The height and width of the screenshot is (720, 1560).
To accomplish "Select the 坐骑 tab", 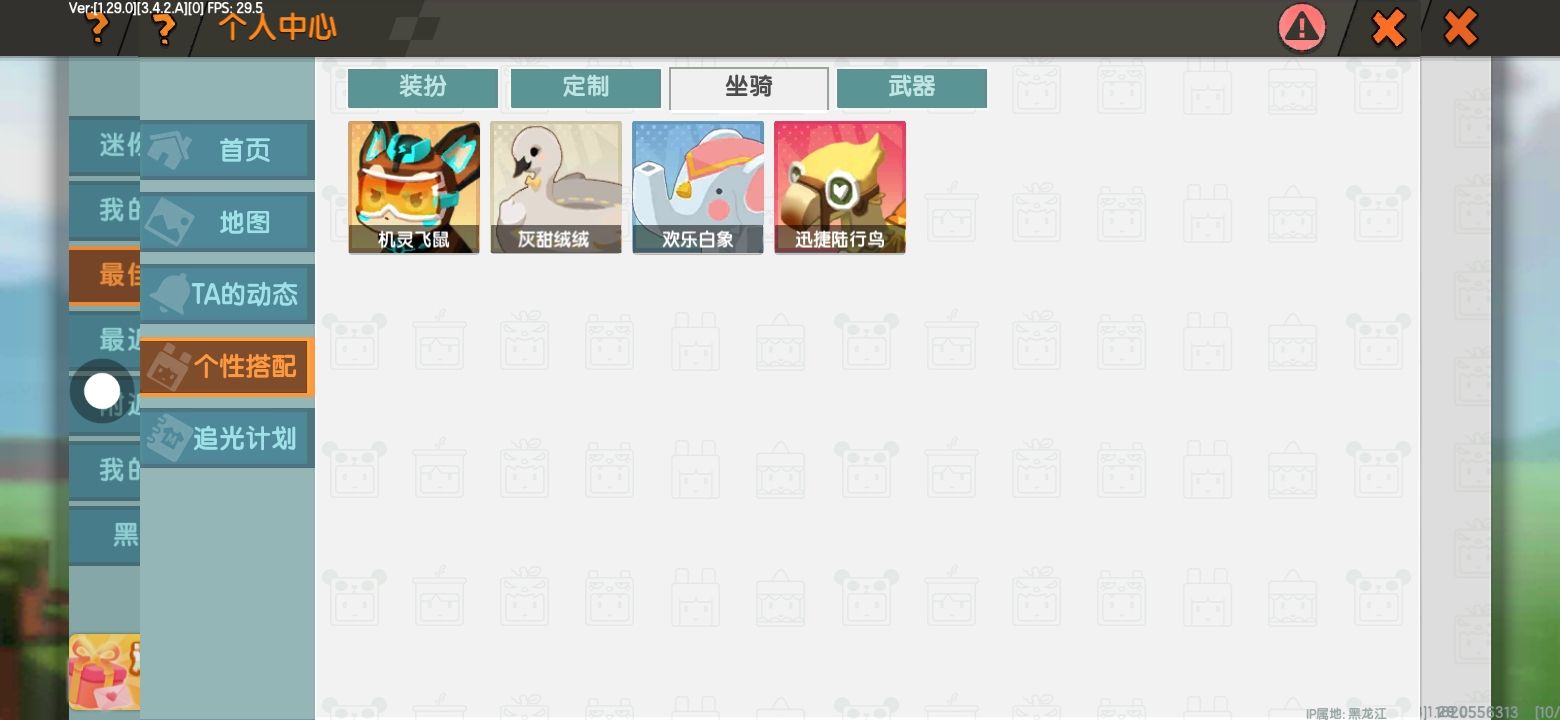I will tap(749, 88).
